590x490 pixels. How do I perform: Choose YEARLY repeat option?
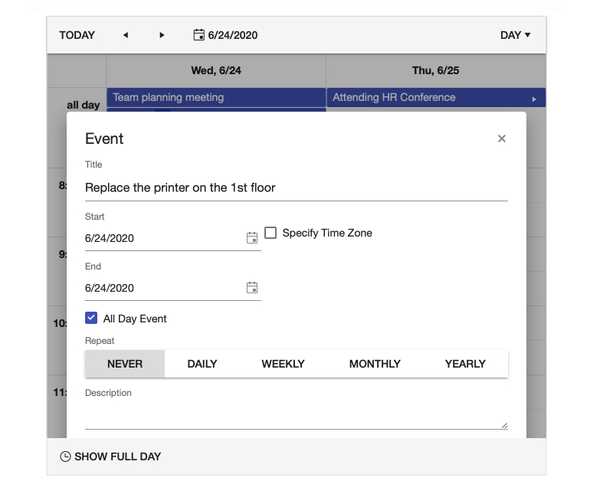coord(465,364)
